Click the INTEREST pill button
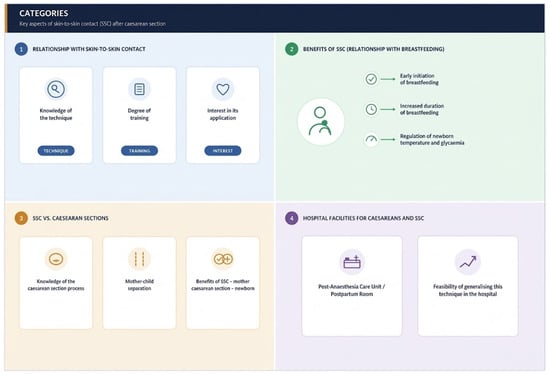The width and height of the screenshot is (550, 375). [223, 150]
